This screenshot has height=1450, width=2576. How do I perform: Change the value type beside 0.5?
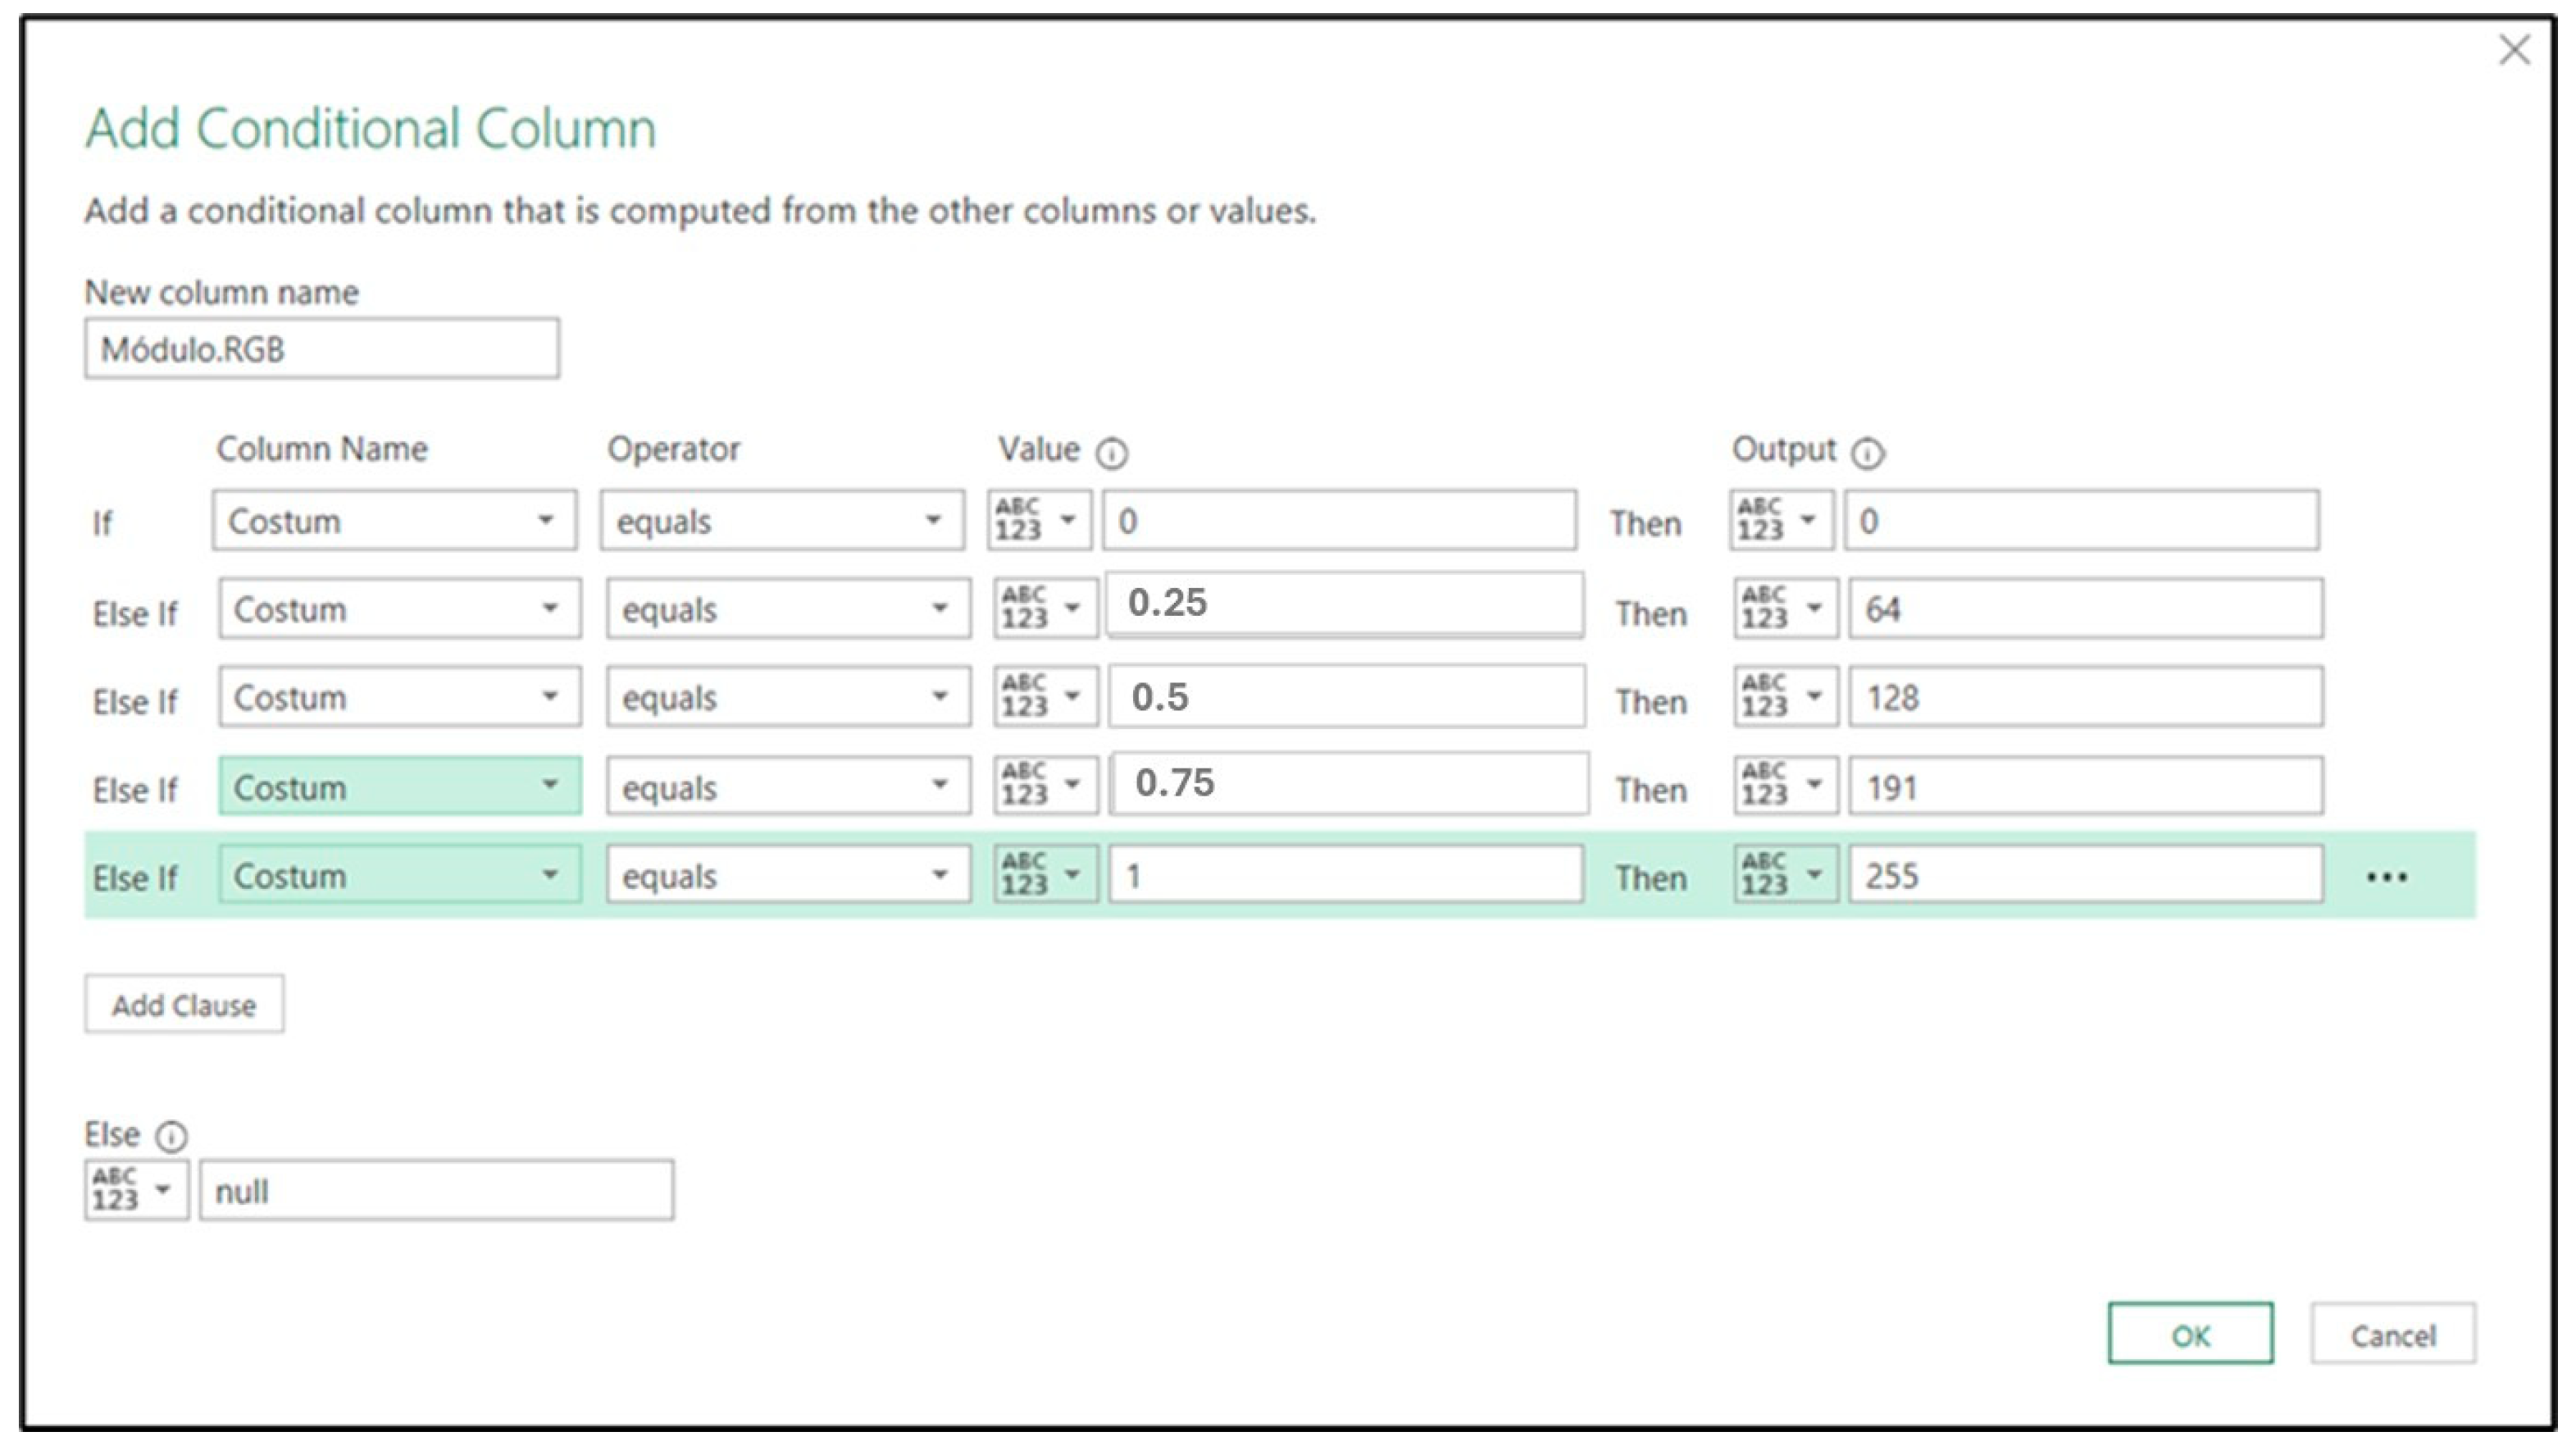(x=1045, y=696)
